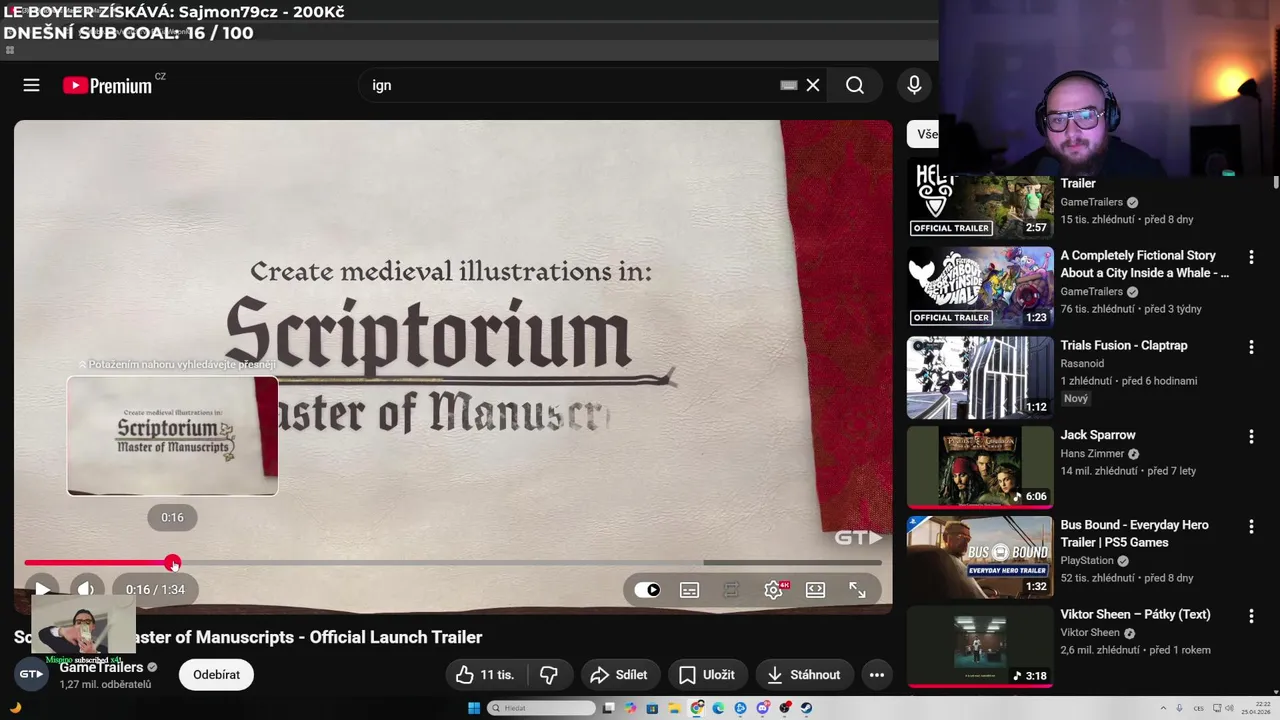This screenshot has width=1280, height=720.
Task: Save the video with Uložit
Action: coord(707,675)
